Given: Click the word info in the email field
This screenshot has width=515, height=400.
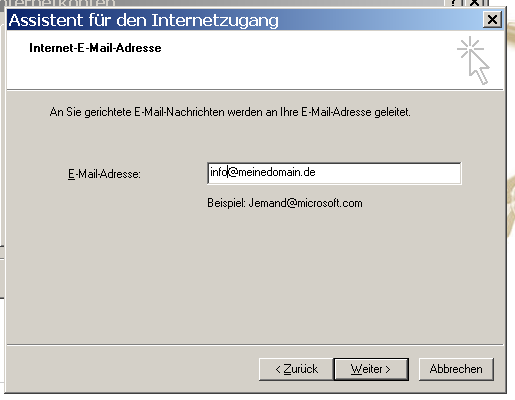Looking at the screenshot, I should coord(218,172).
